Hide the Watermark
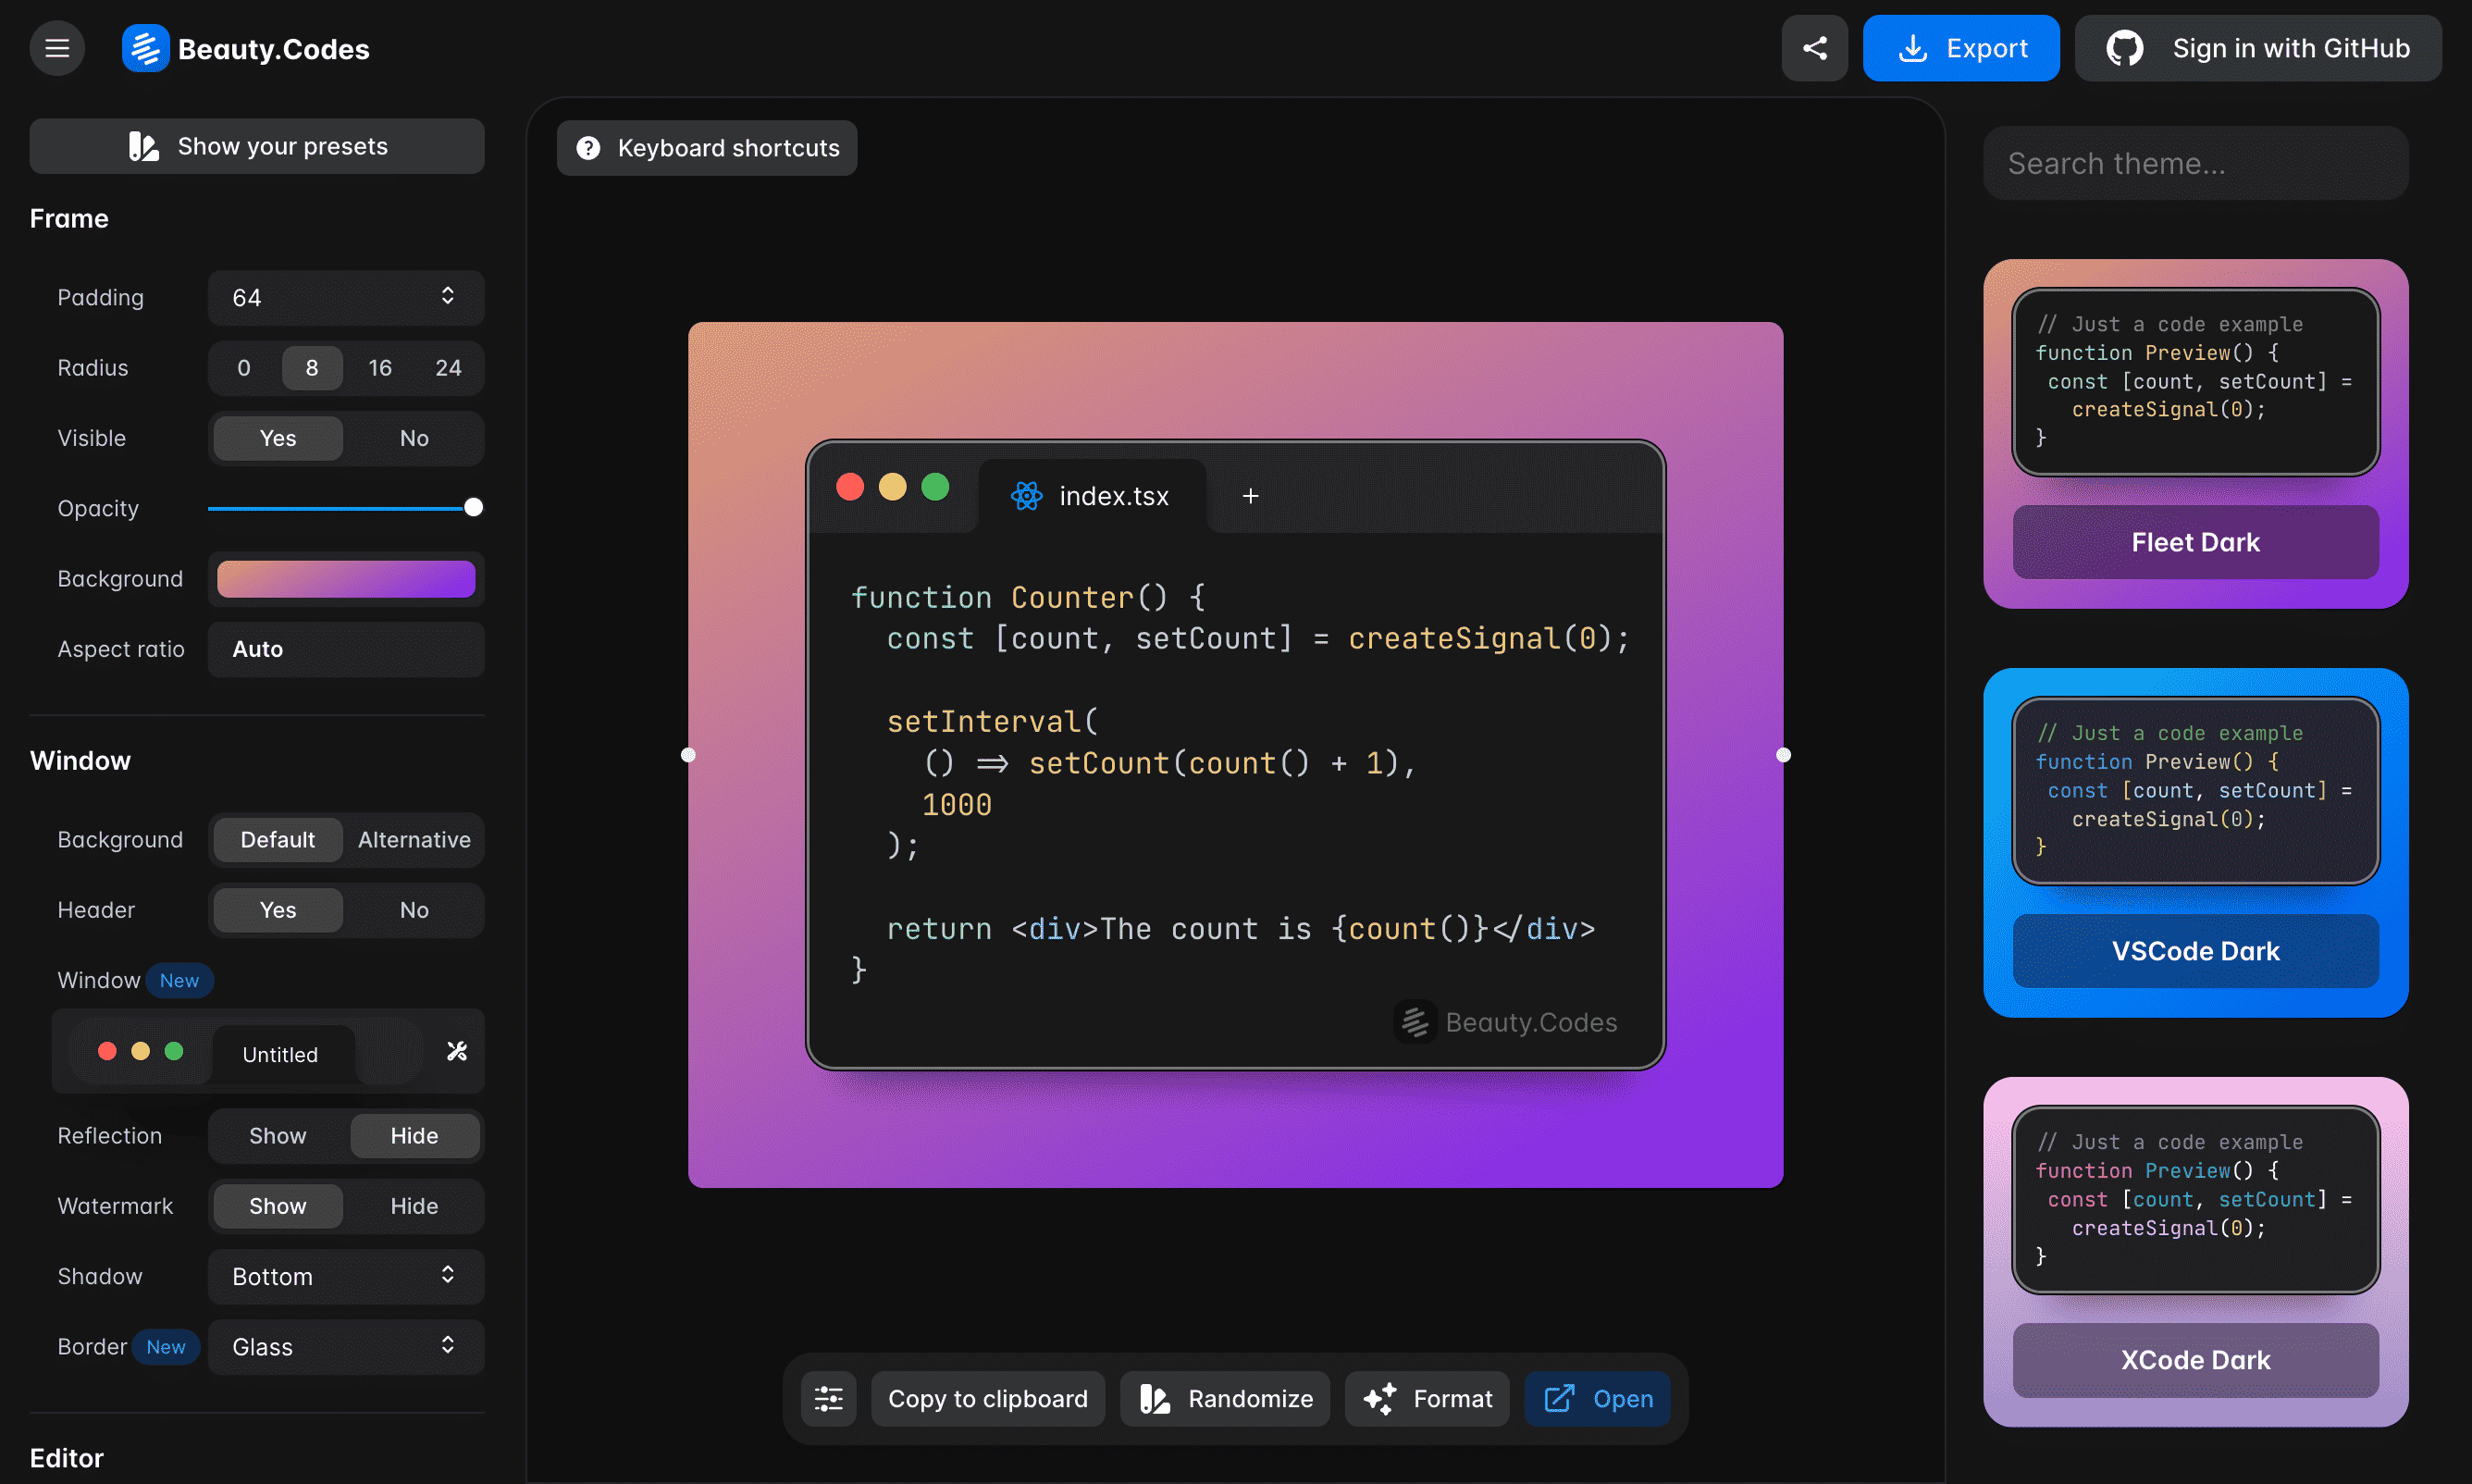 pos(414,1206)
